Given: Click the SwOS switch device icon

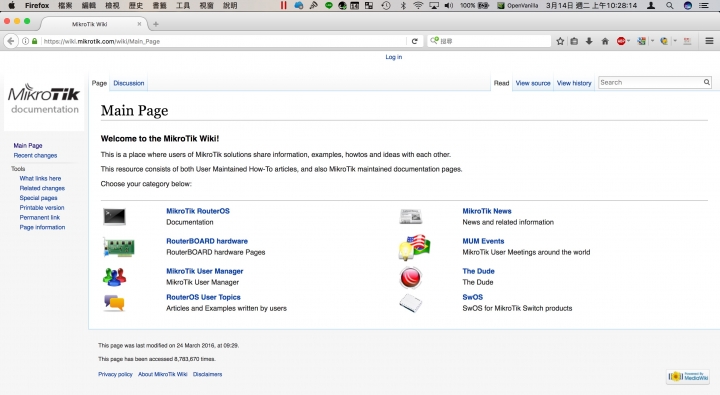Looking at the screenshot, I should coord(411,303).
